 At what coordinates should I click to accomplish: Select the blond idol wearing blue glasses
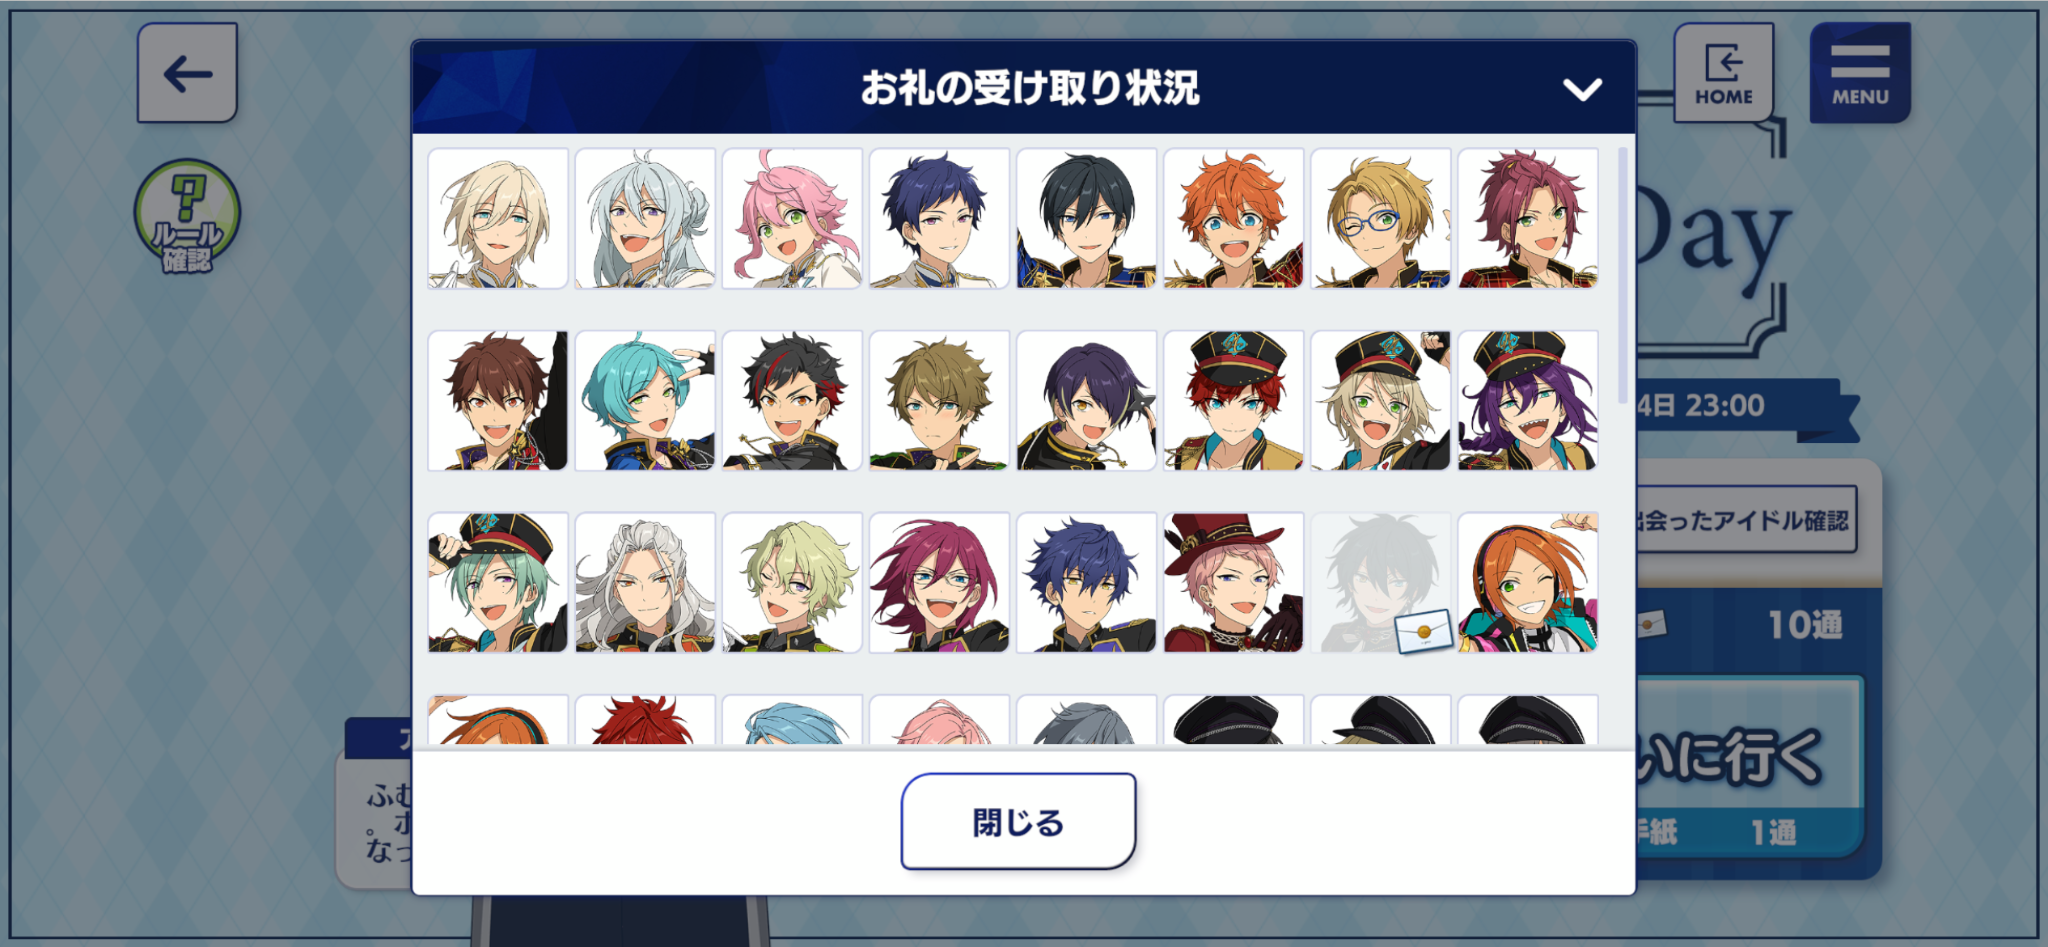tap(1380, 219)
